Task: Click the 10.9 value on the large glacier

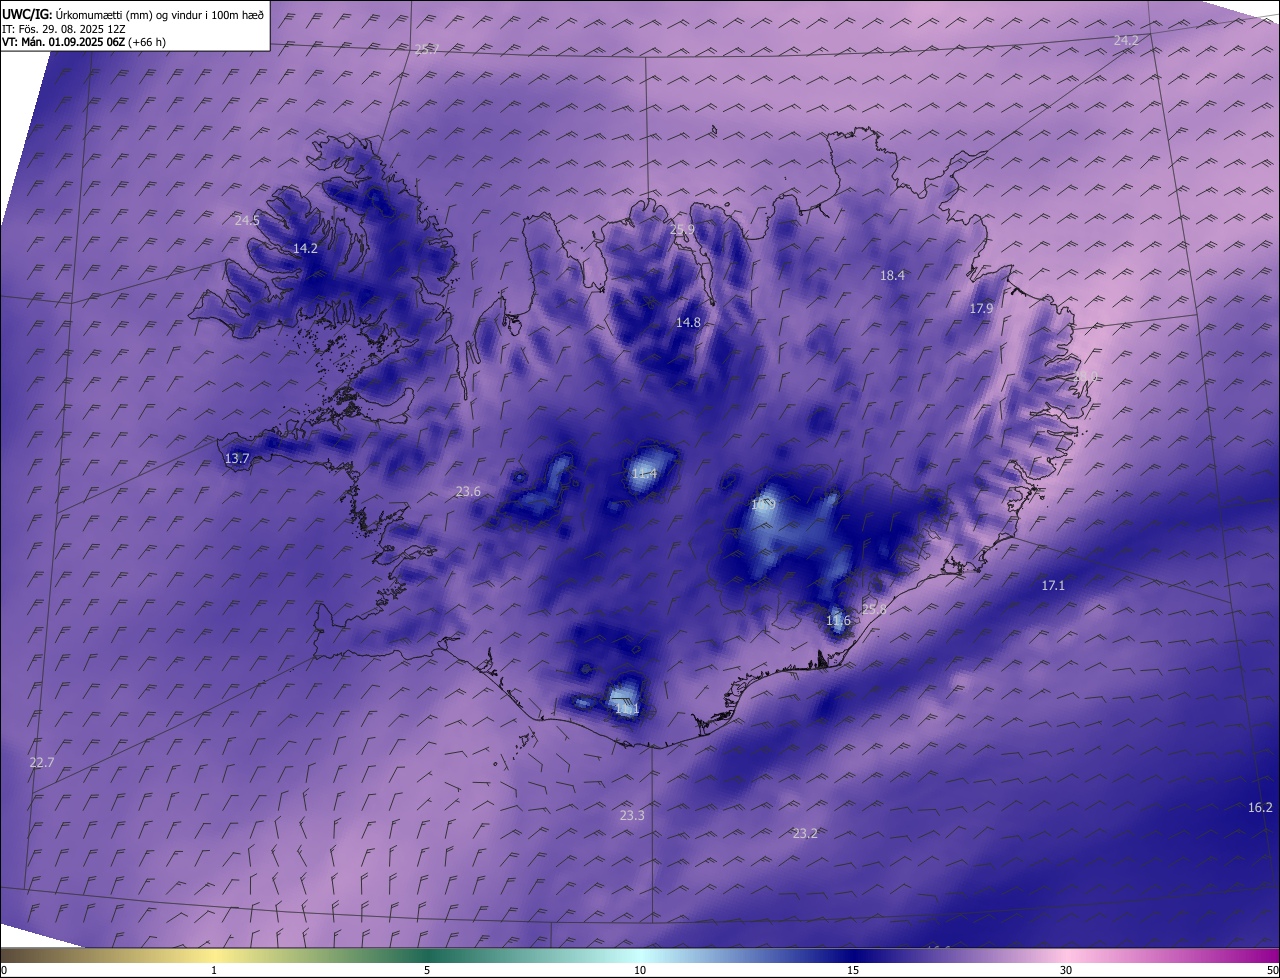Action: (x=763, y=505)
